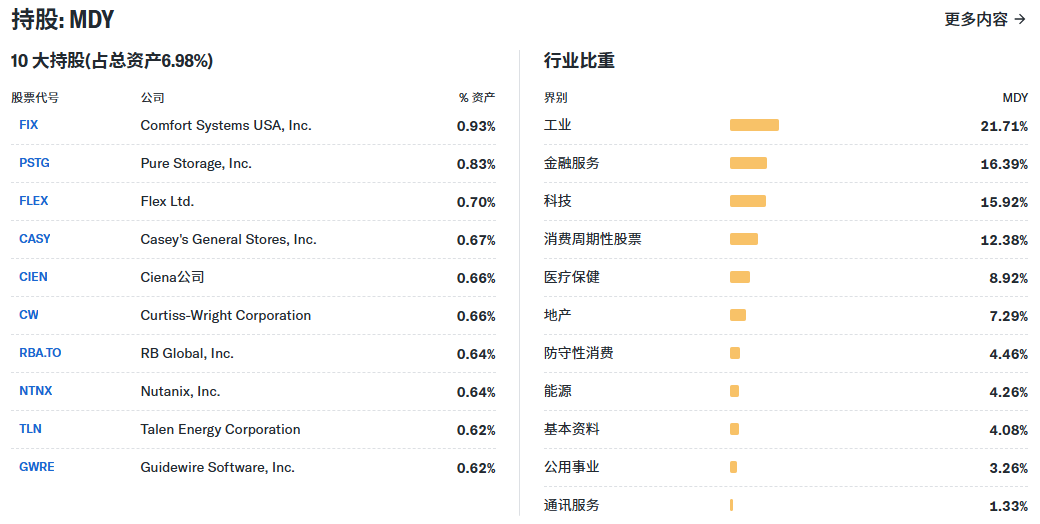
Task: Click the 工业 sector weight bar
Action: pos(754,125)
